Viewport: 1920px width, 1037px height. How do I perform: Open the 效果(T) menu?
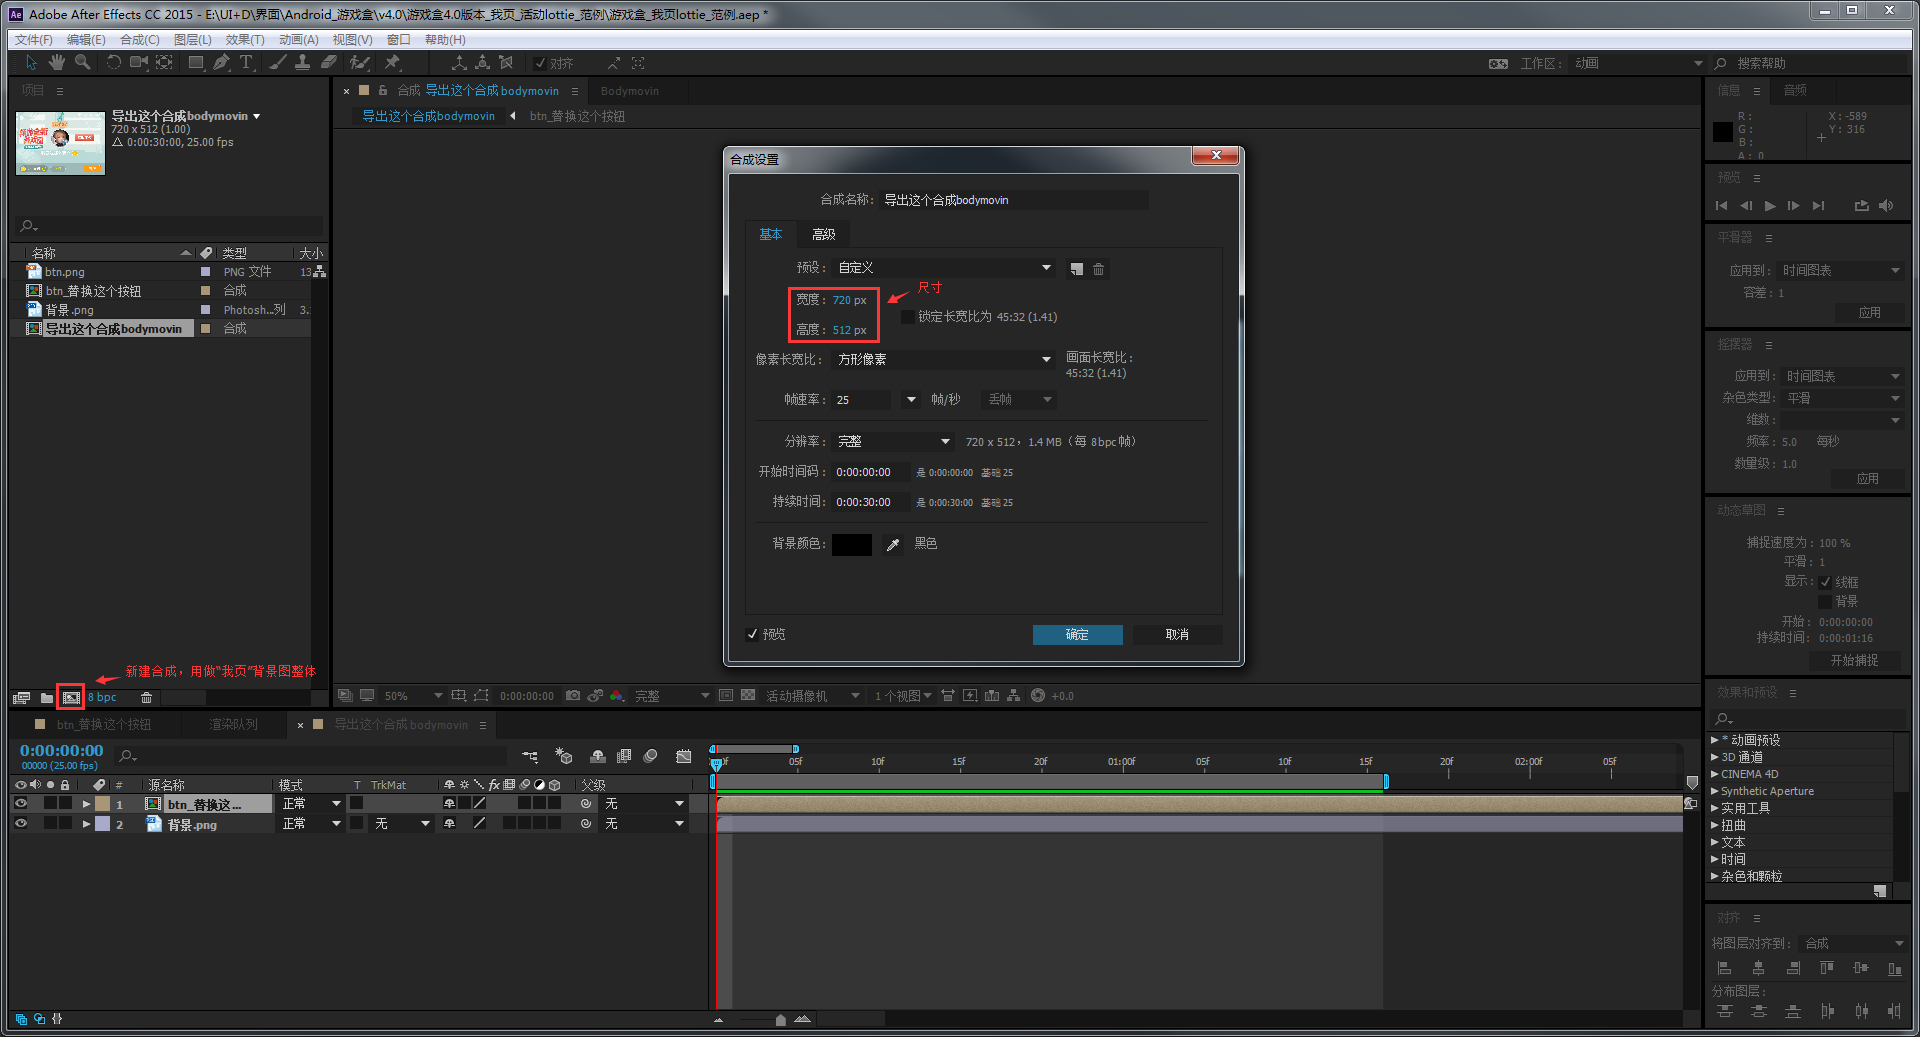pos(245,40)
